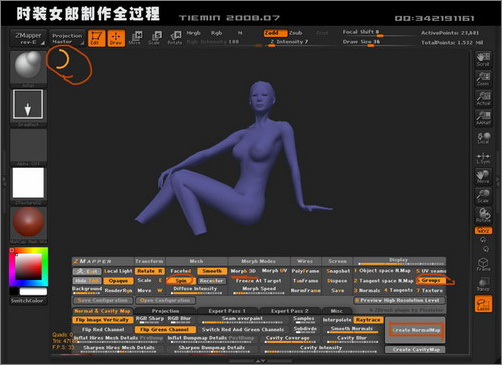Pick a hue in the color picker

(x=29, y=267)
